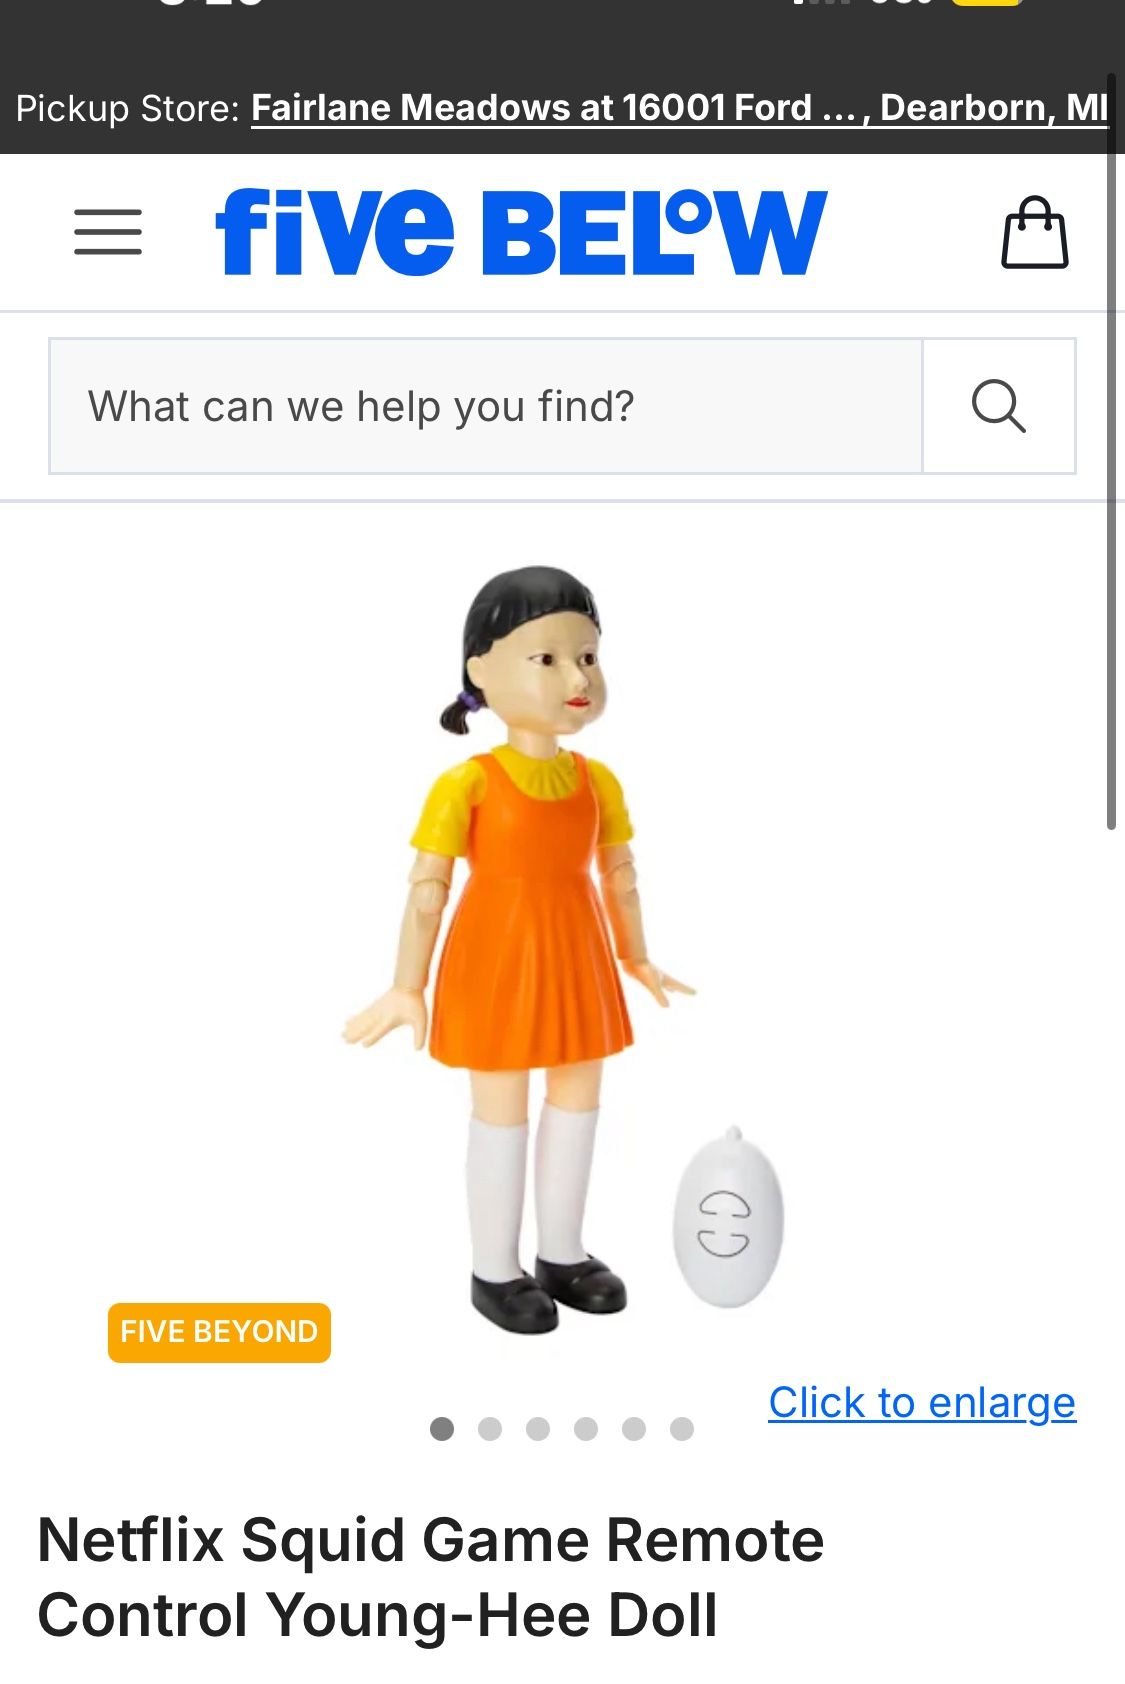Select the fourth image carousel dot
The height and width of the screenshot is (1684, 1125).
point(586,1429)
